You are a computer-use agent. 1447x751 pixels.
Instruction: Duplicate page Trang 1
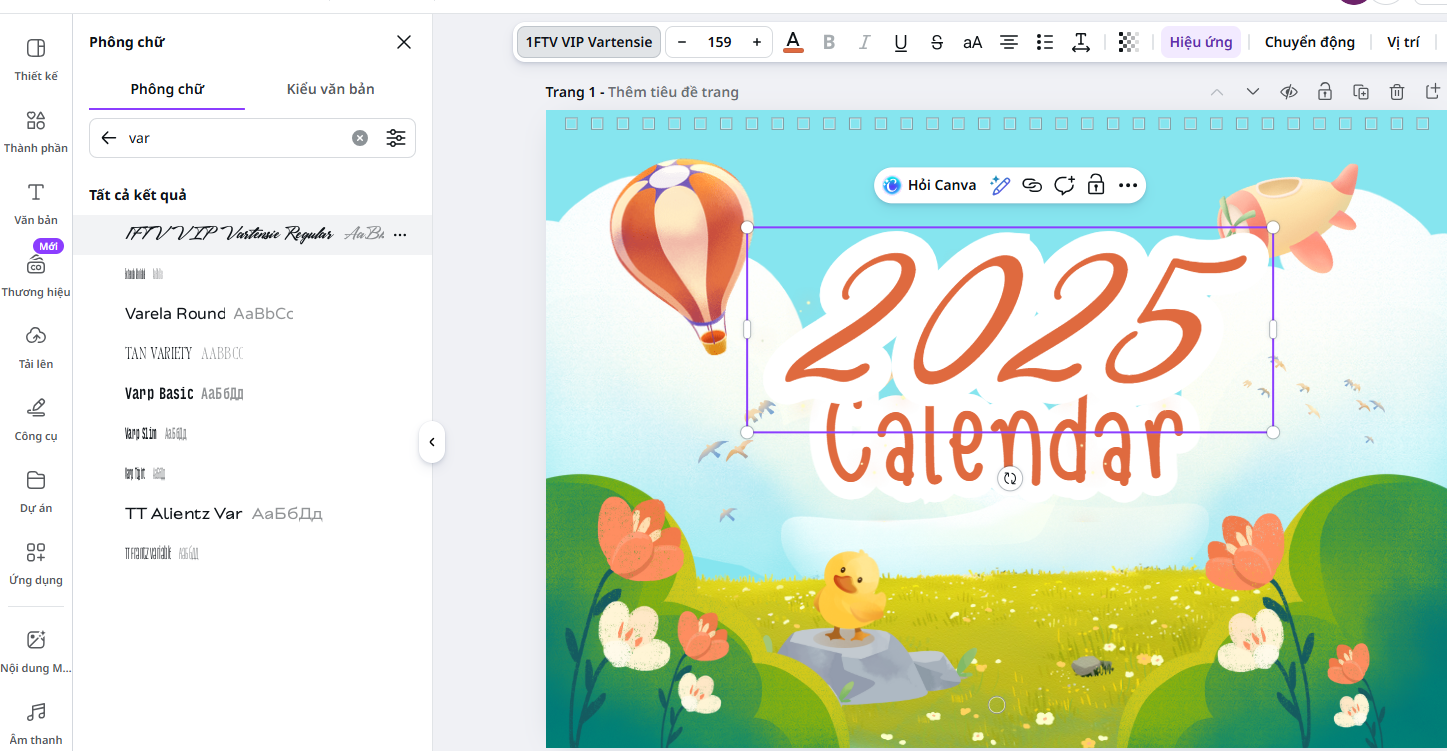point(1361,92)
